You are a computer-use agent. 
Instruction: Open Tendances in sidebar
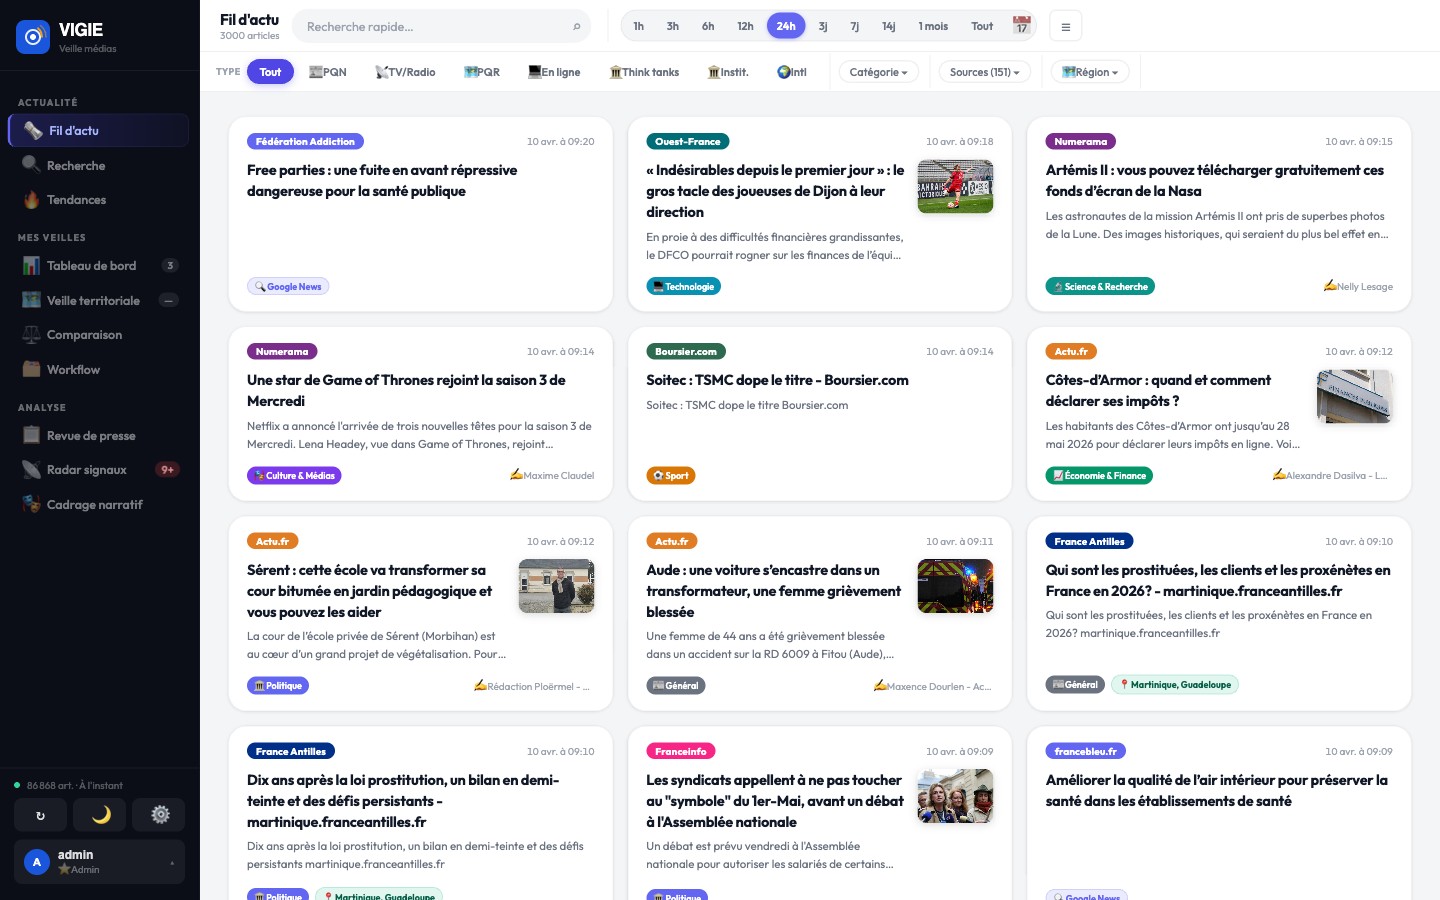(98, 200)
